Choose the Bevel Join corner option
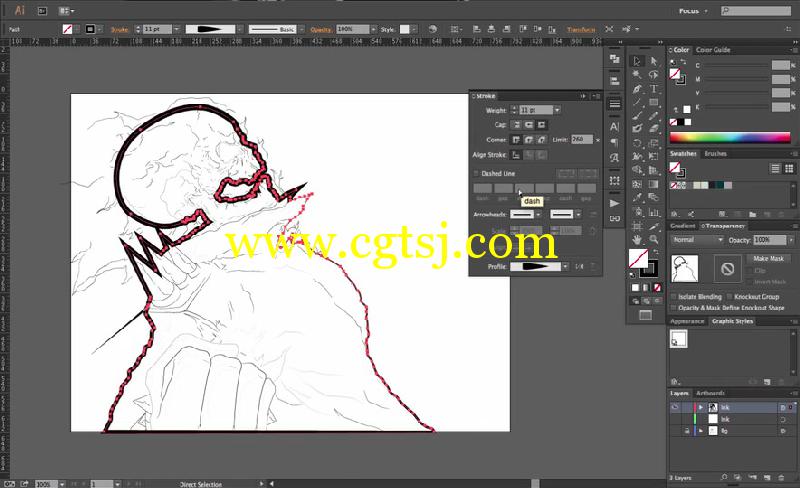This screenshot has height=488, width=800. (541, 139)
